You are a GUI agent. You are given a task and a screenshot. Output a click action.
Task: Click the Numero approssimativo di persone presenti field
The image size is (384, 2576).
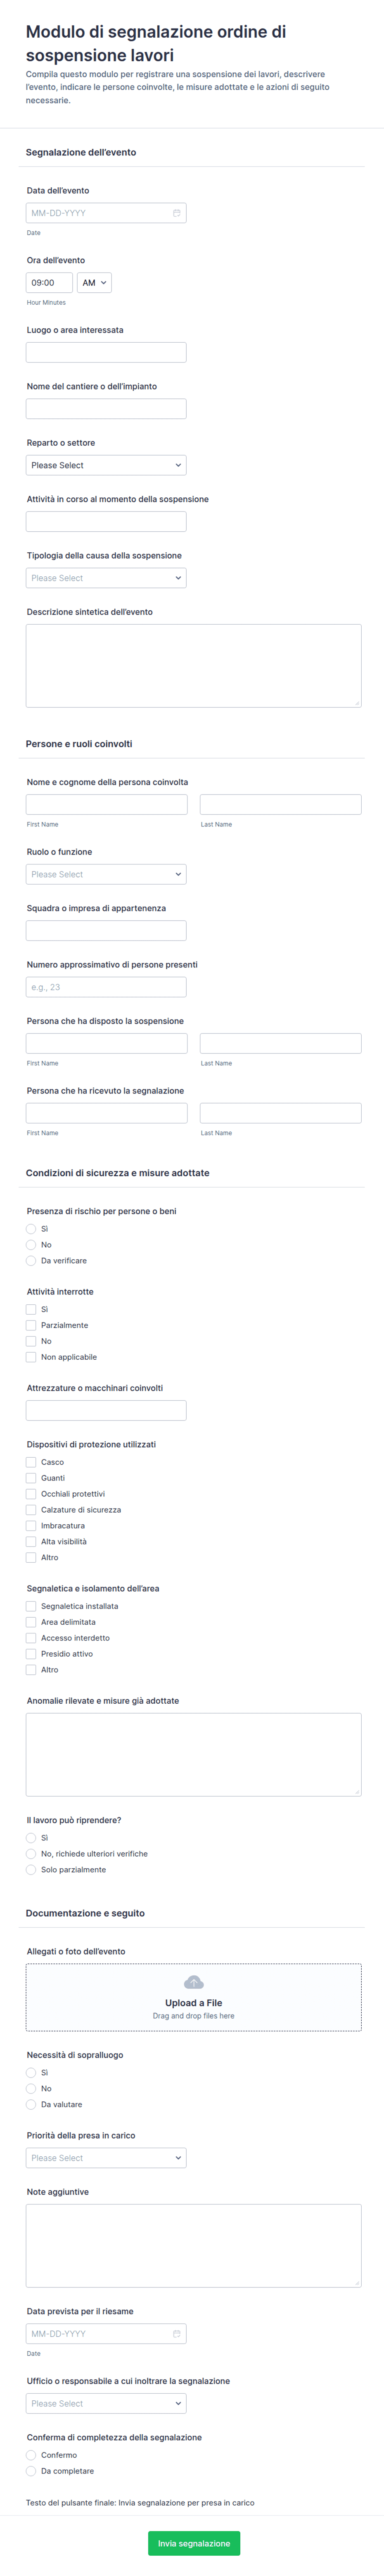pos(106,987)
